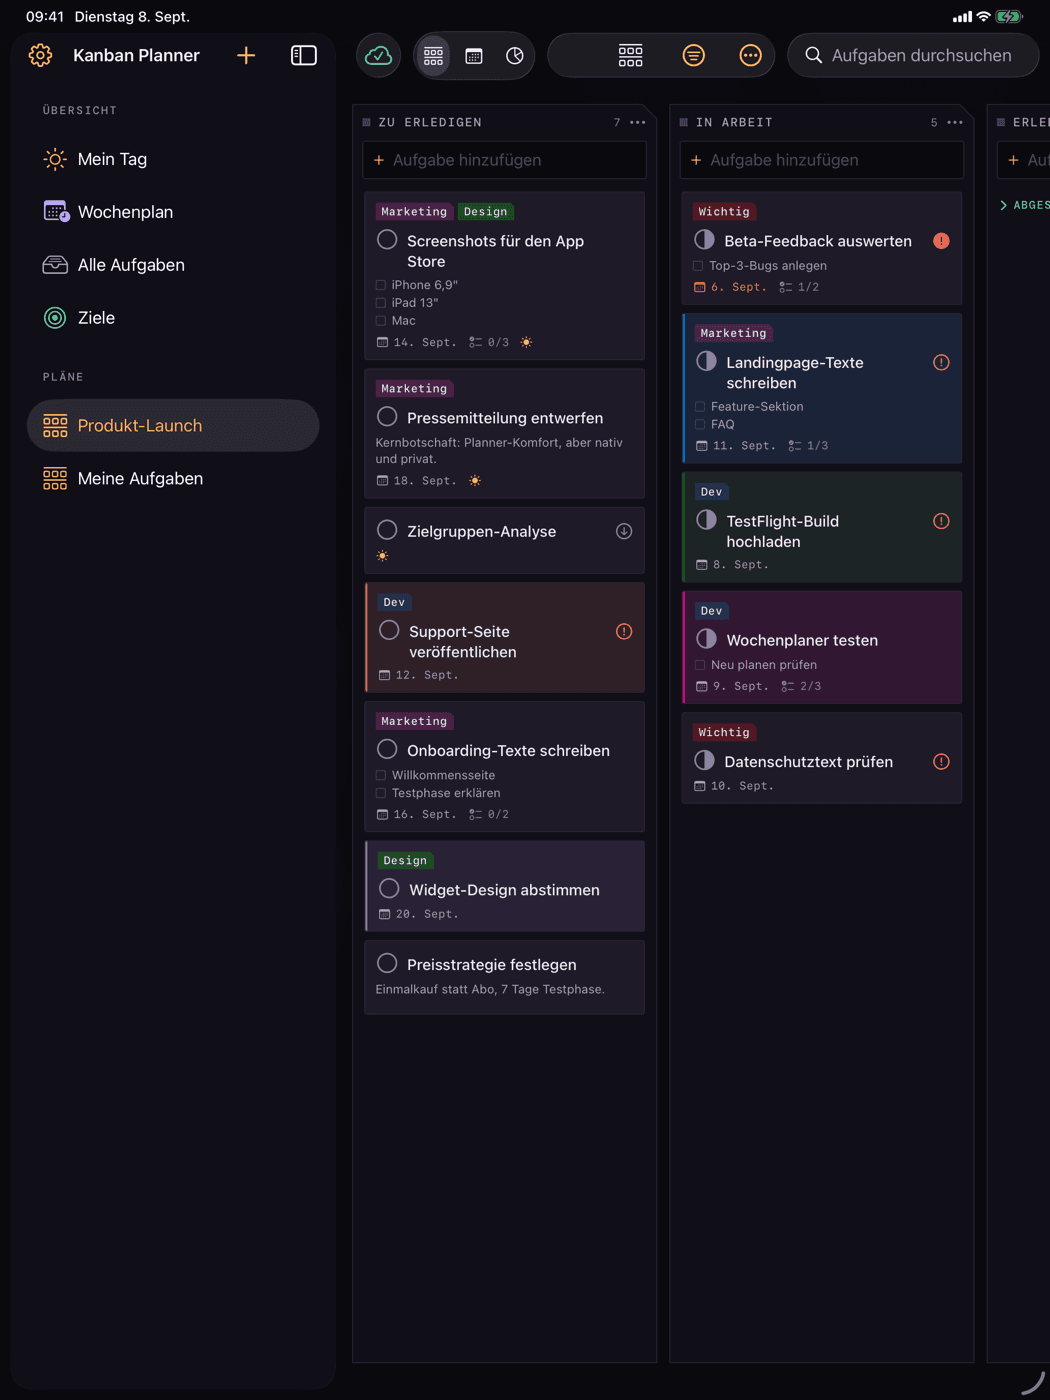
Task: Tap the overdue 6. Sept. date
Action: tap(730, 287)
